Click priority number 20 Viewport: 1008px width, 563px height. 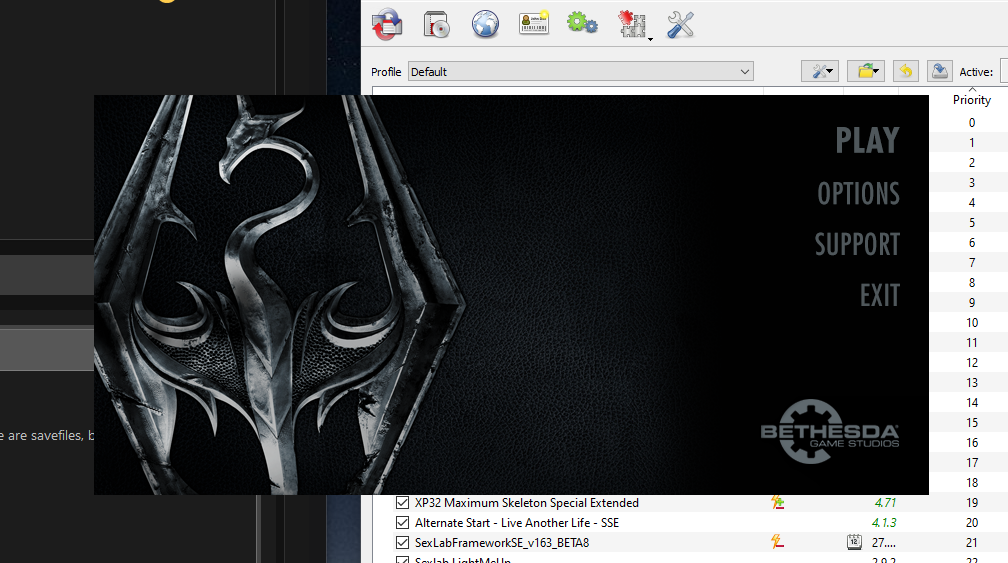click(971, 523)
